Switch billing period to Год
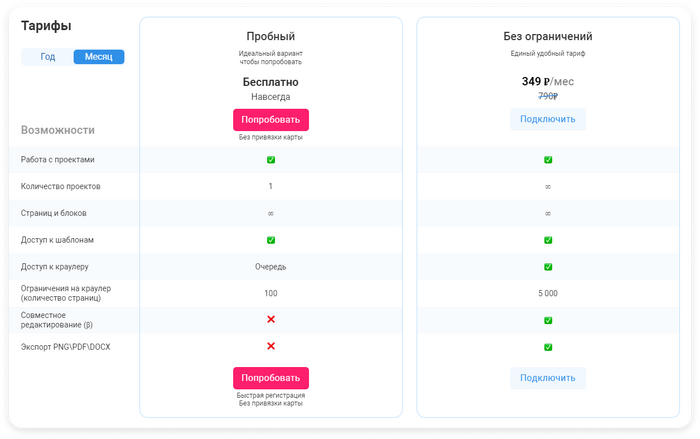The image size is (700, 439). pyautogui.click(x=48, y=57)
